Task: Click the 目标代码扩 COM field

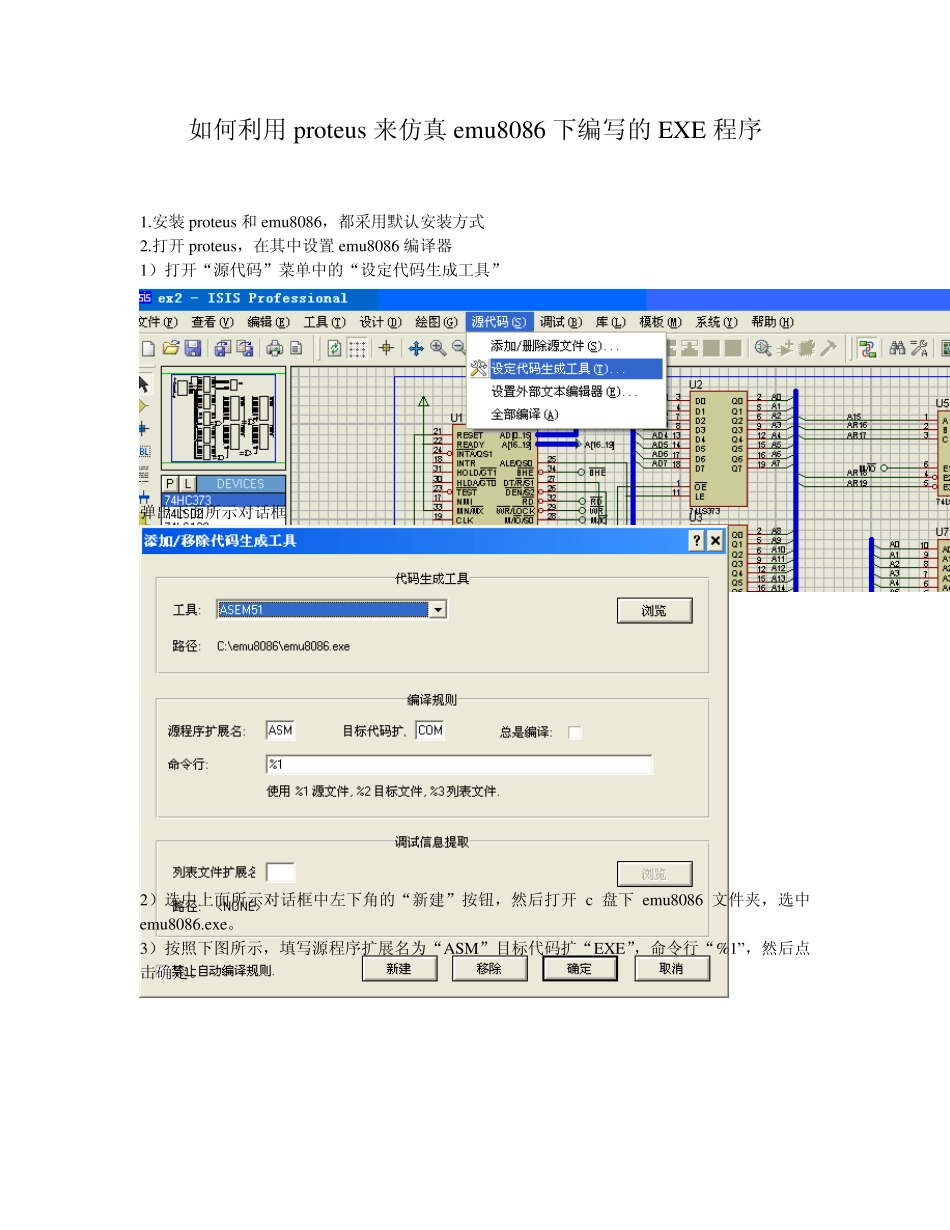Action: 430,731
